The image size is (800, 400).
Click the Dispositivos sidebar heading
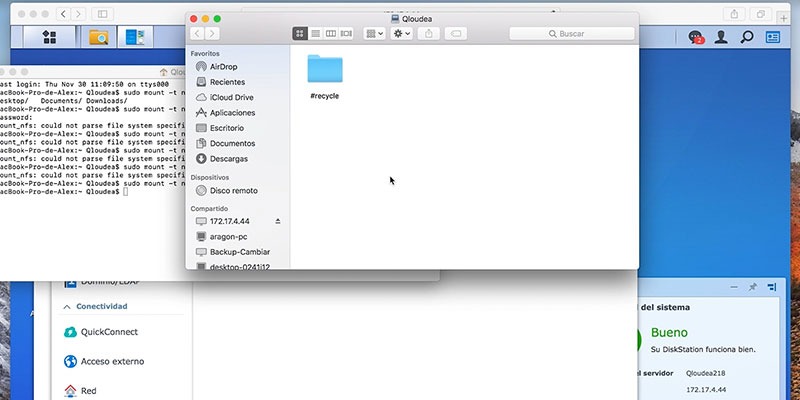coord(210,178)
